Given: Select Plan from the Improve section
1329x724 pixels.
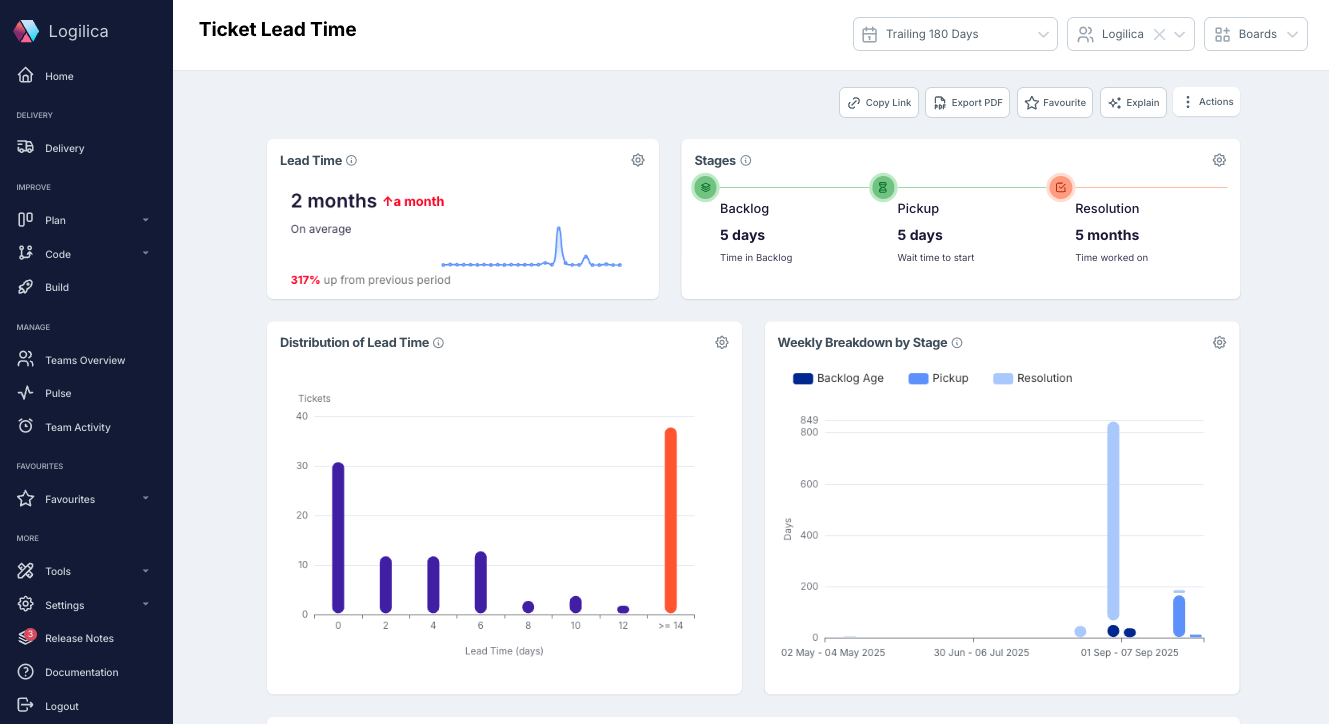Looking at the screenshot, I should 54,219.
